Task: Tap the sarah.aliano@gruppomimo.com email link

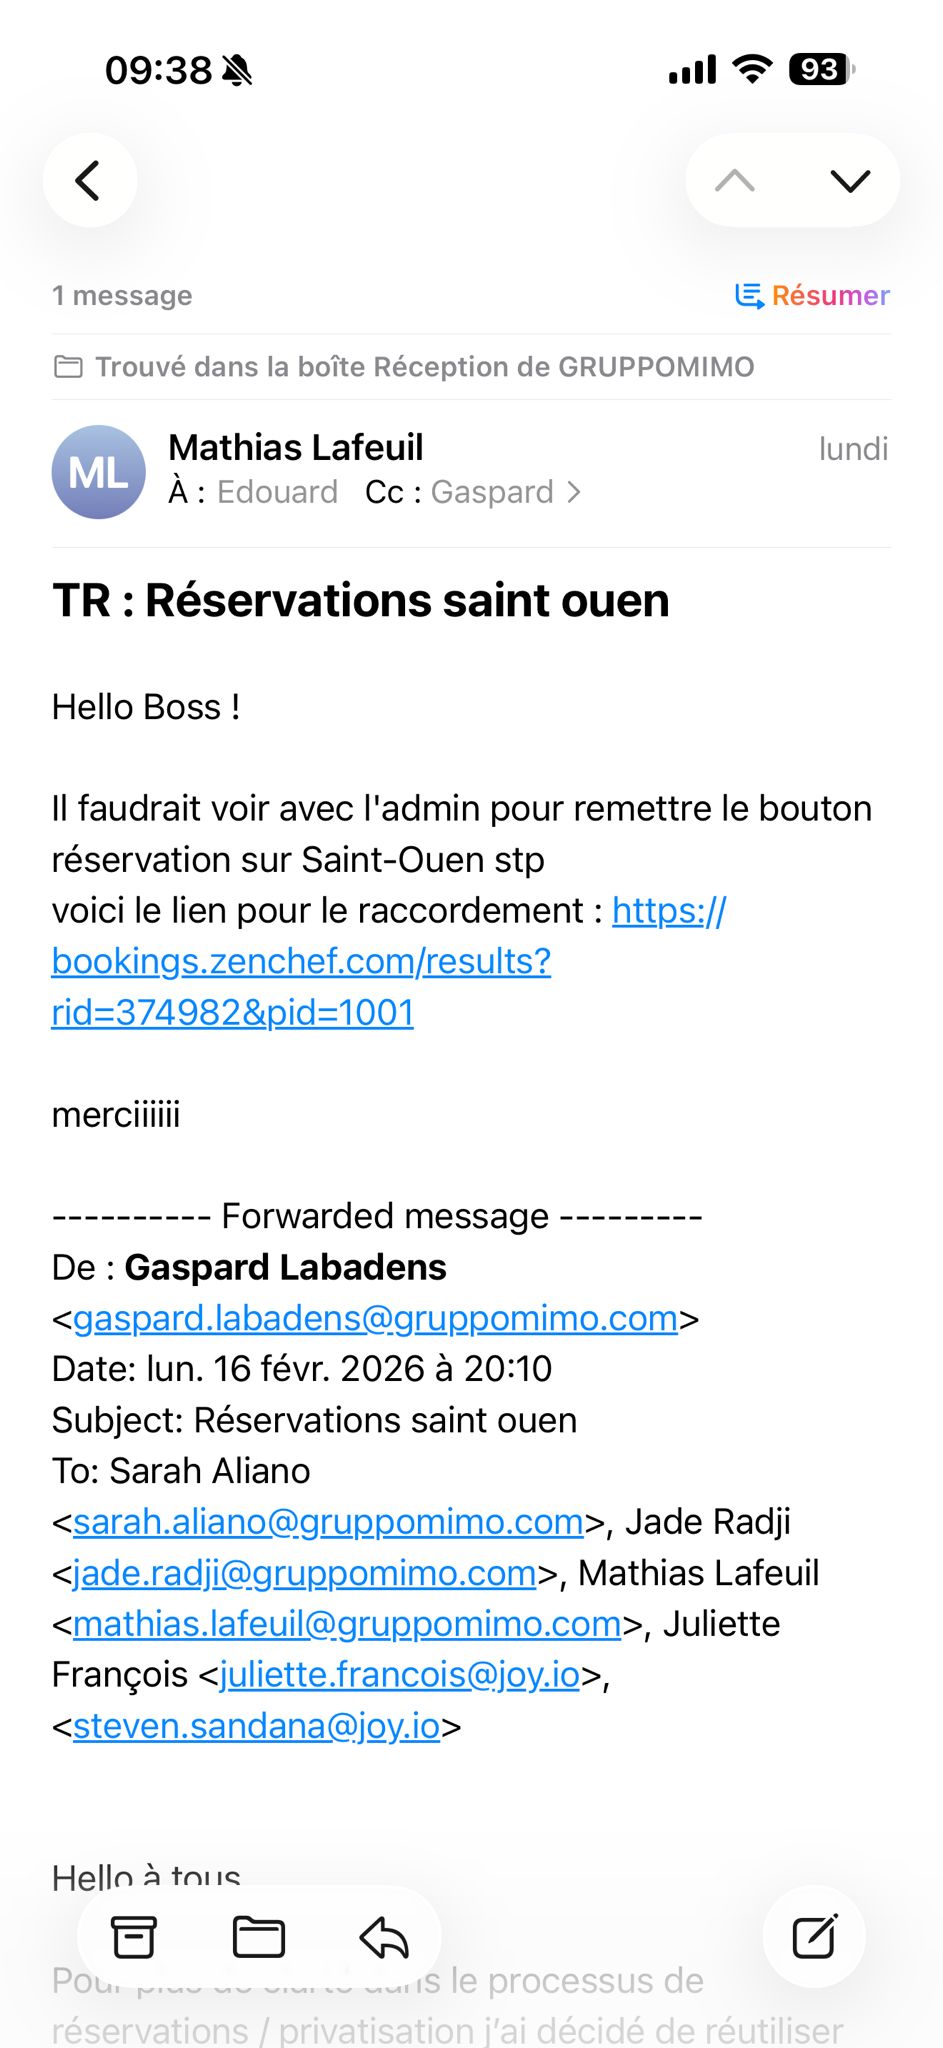Action: coord(328,1522)
